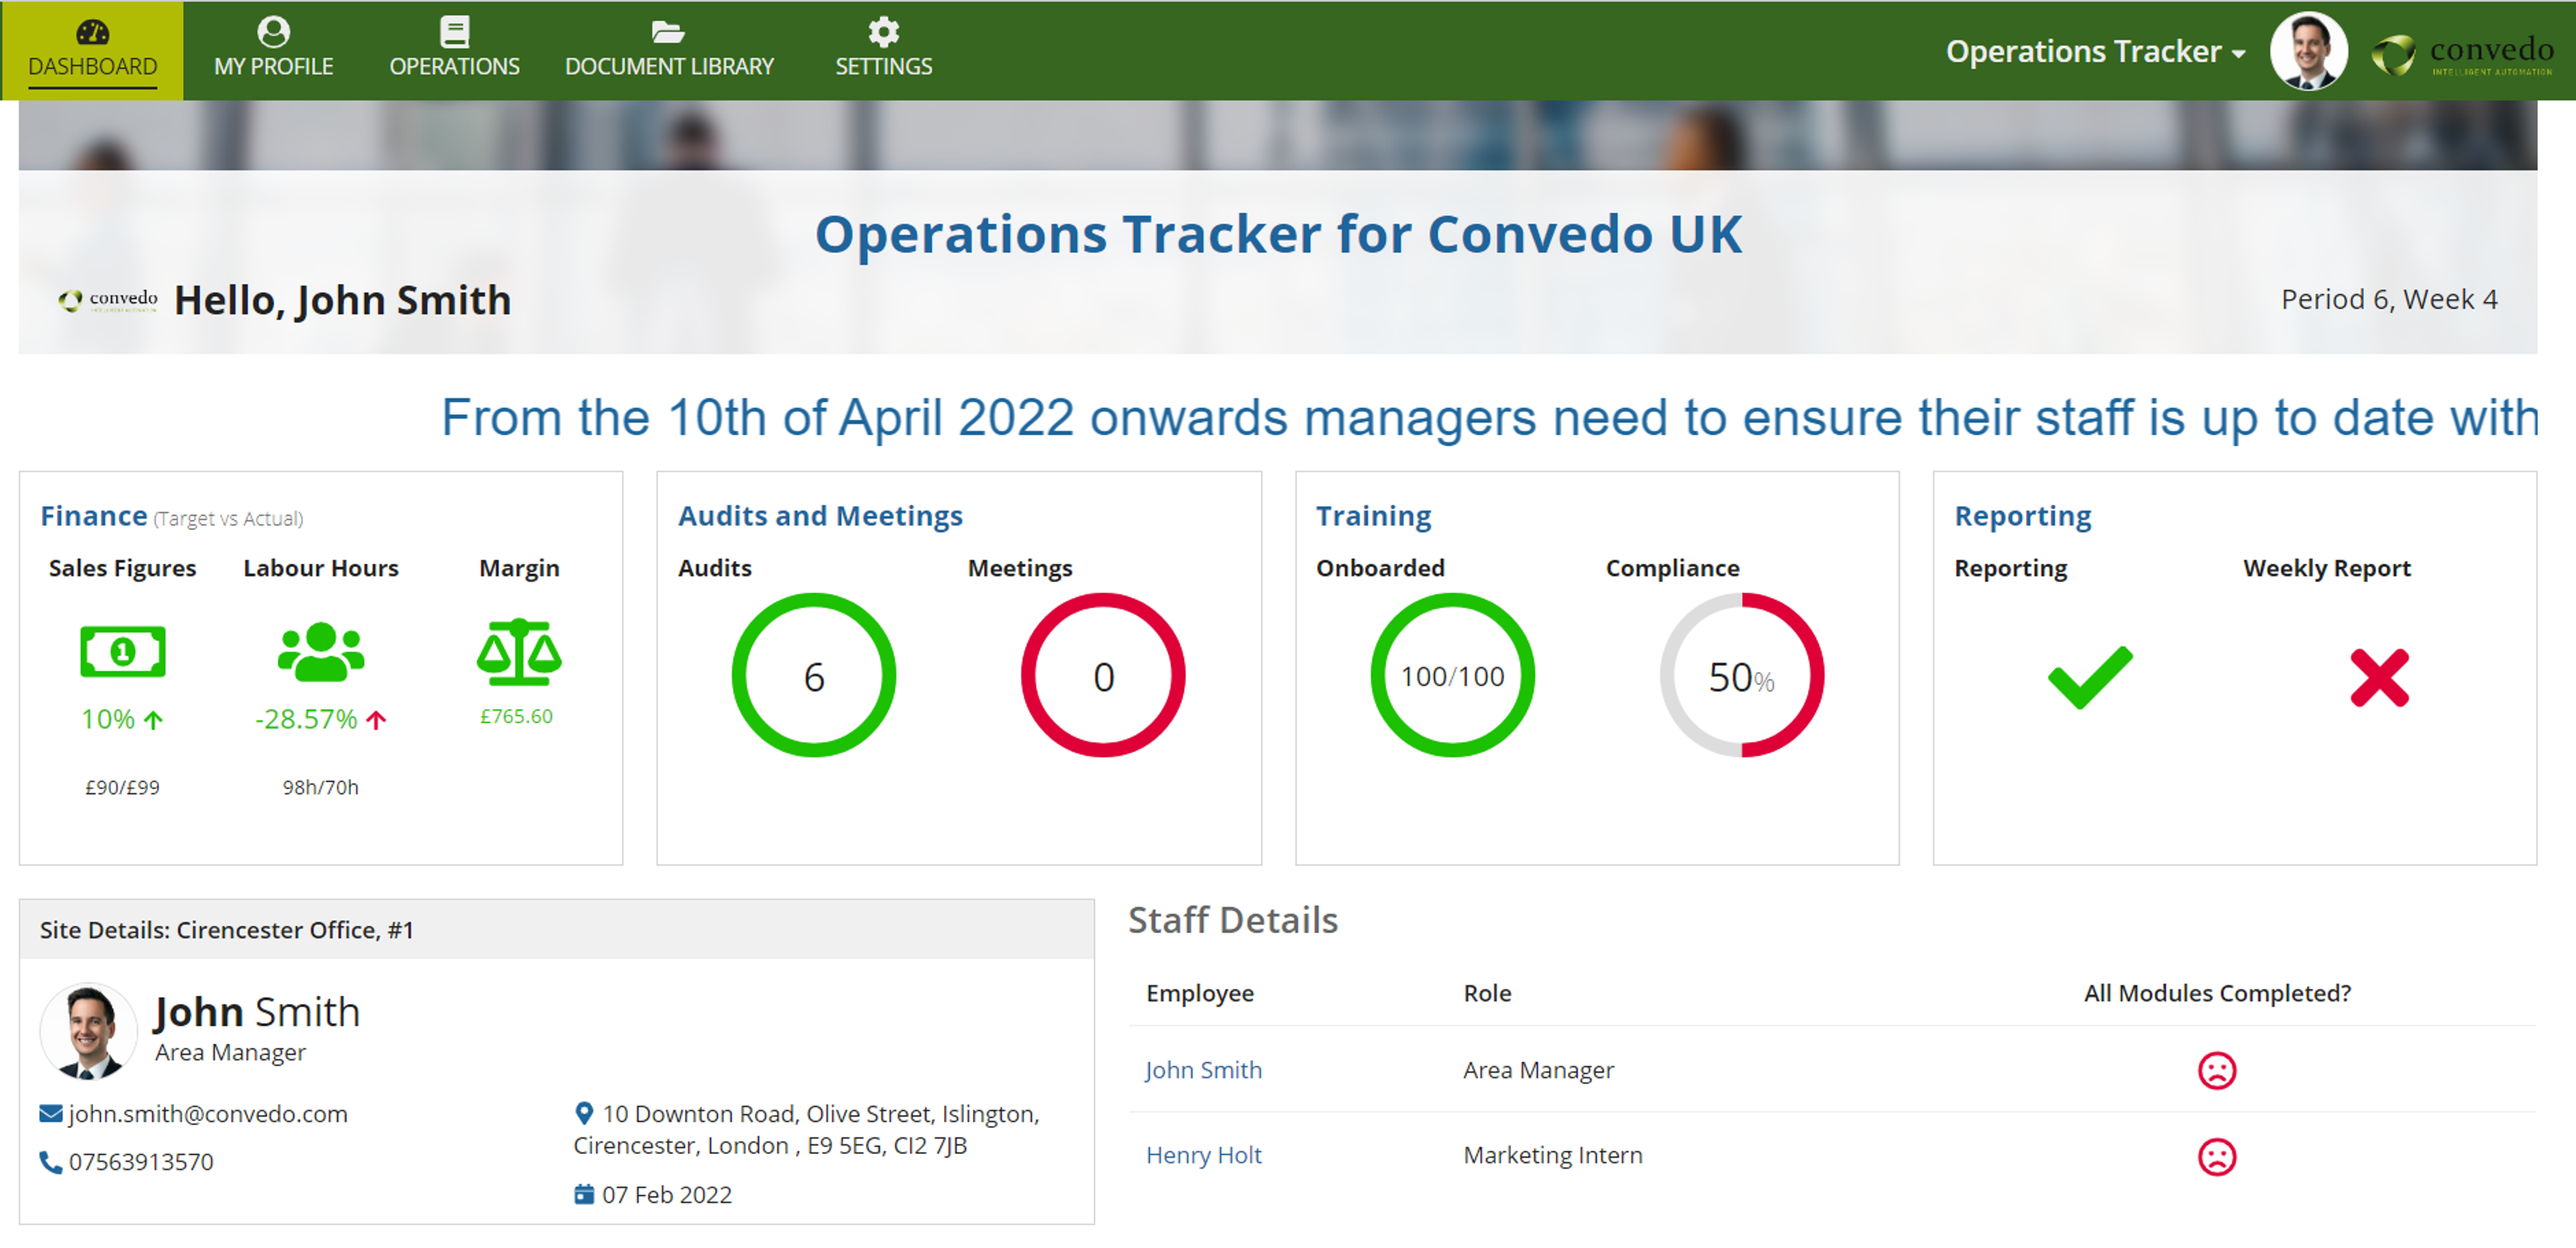Click John Smith profile photo in Site Details

point(88,1032)
